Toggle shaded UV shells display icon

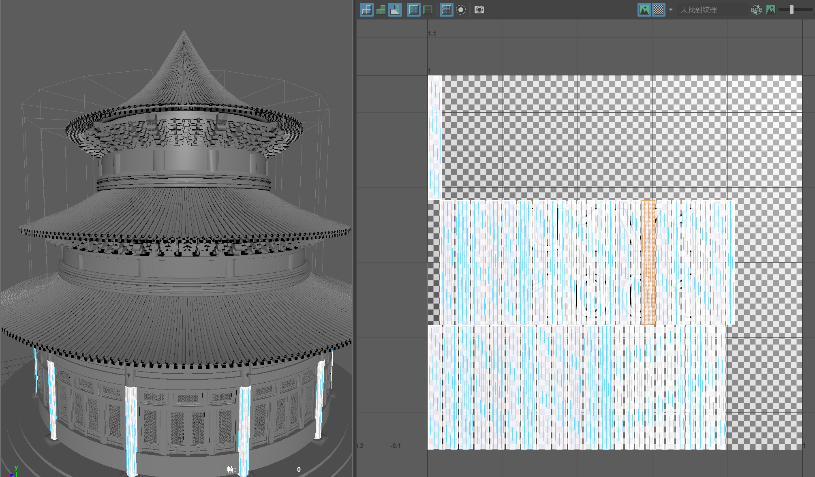pyautogui.click(x=380, y=9)
